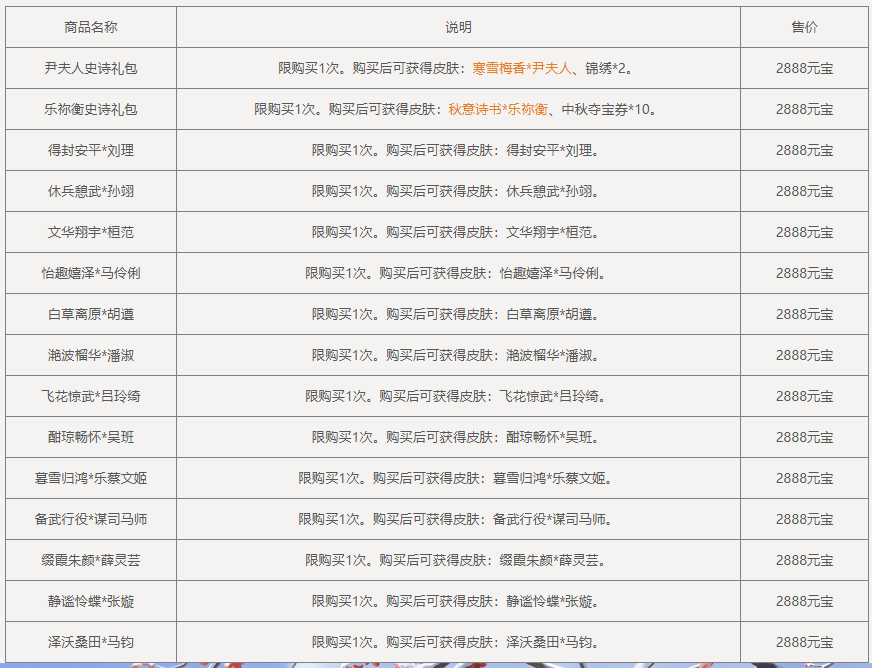This screenshot has width=872, height=668.
Task: Click 休兵憩武*孙翊 in the product name column
Action: point(91,191)
